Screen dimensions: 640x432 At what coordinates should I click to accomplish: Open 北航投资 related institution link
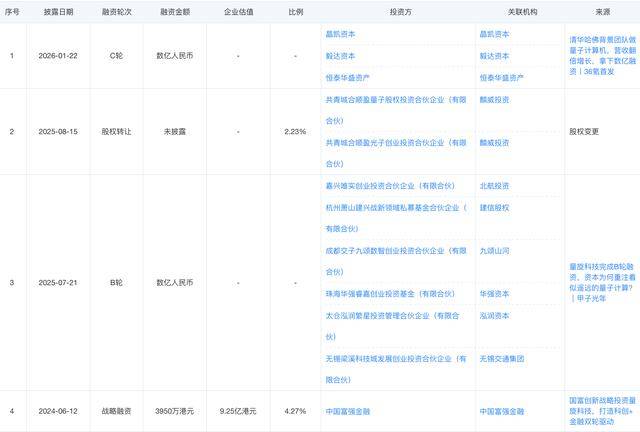(x=494, y=185)
